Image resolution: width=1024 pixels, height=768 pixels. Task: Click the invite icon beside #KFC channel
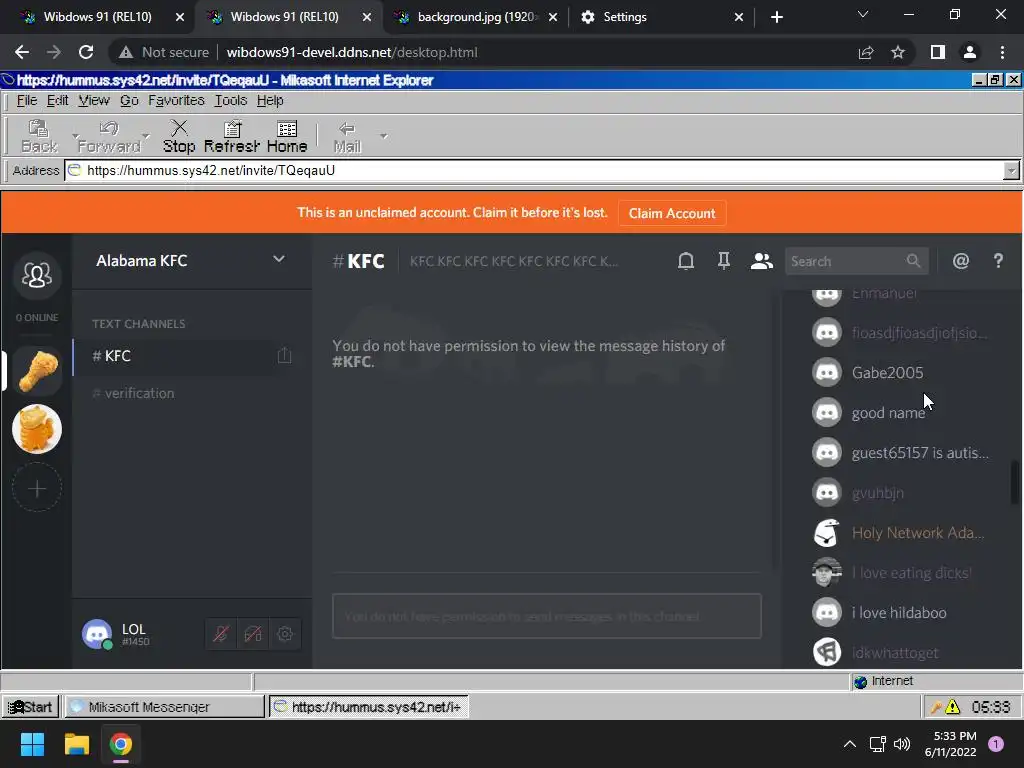(x=284, y=356)
